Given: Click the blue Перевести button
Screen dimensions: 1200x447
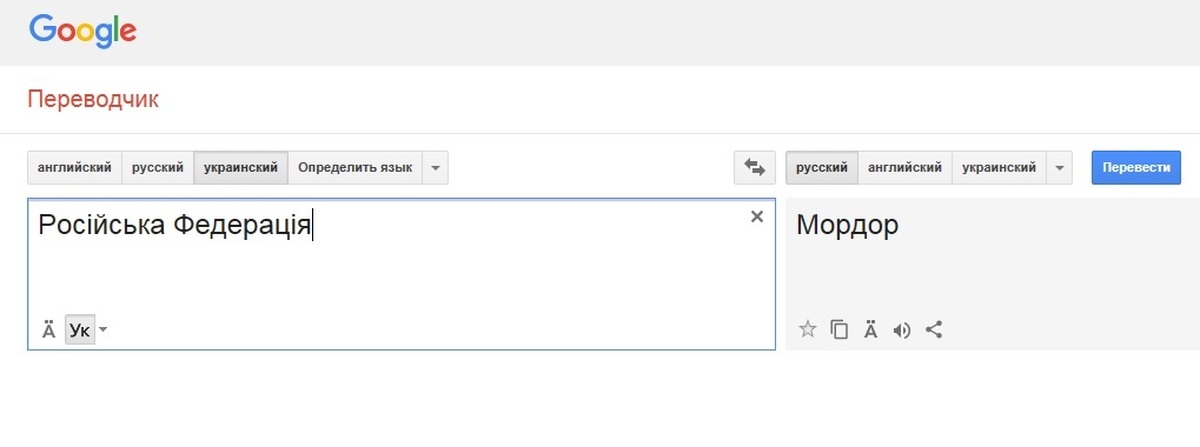Looking at the screenshot, I should [1136, 168].
